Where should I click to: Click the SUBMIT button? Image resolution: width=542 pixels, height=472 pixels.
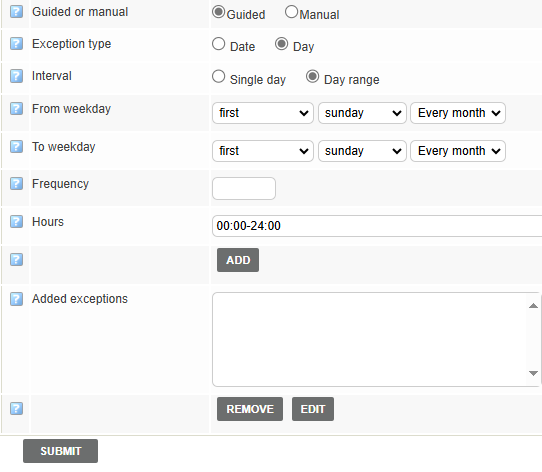coord(60,451)
